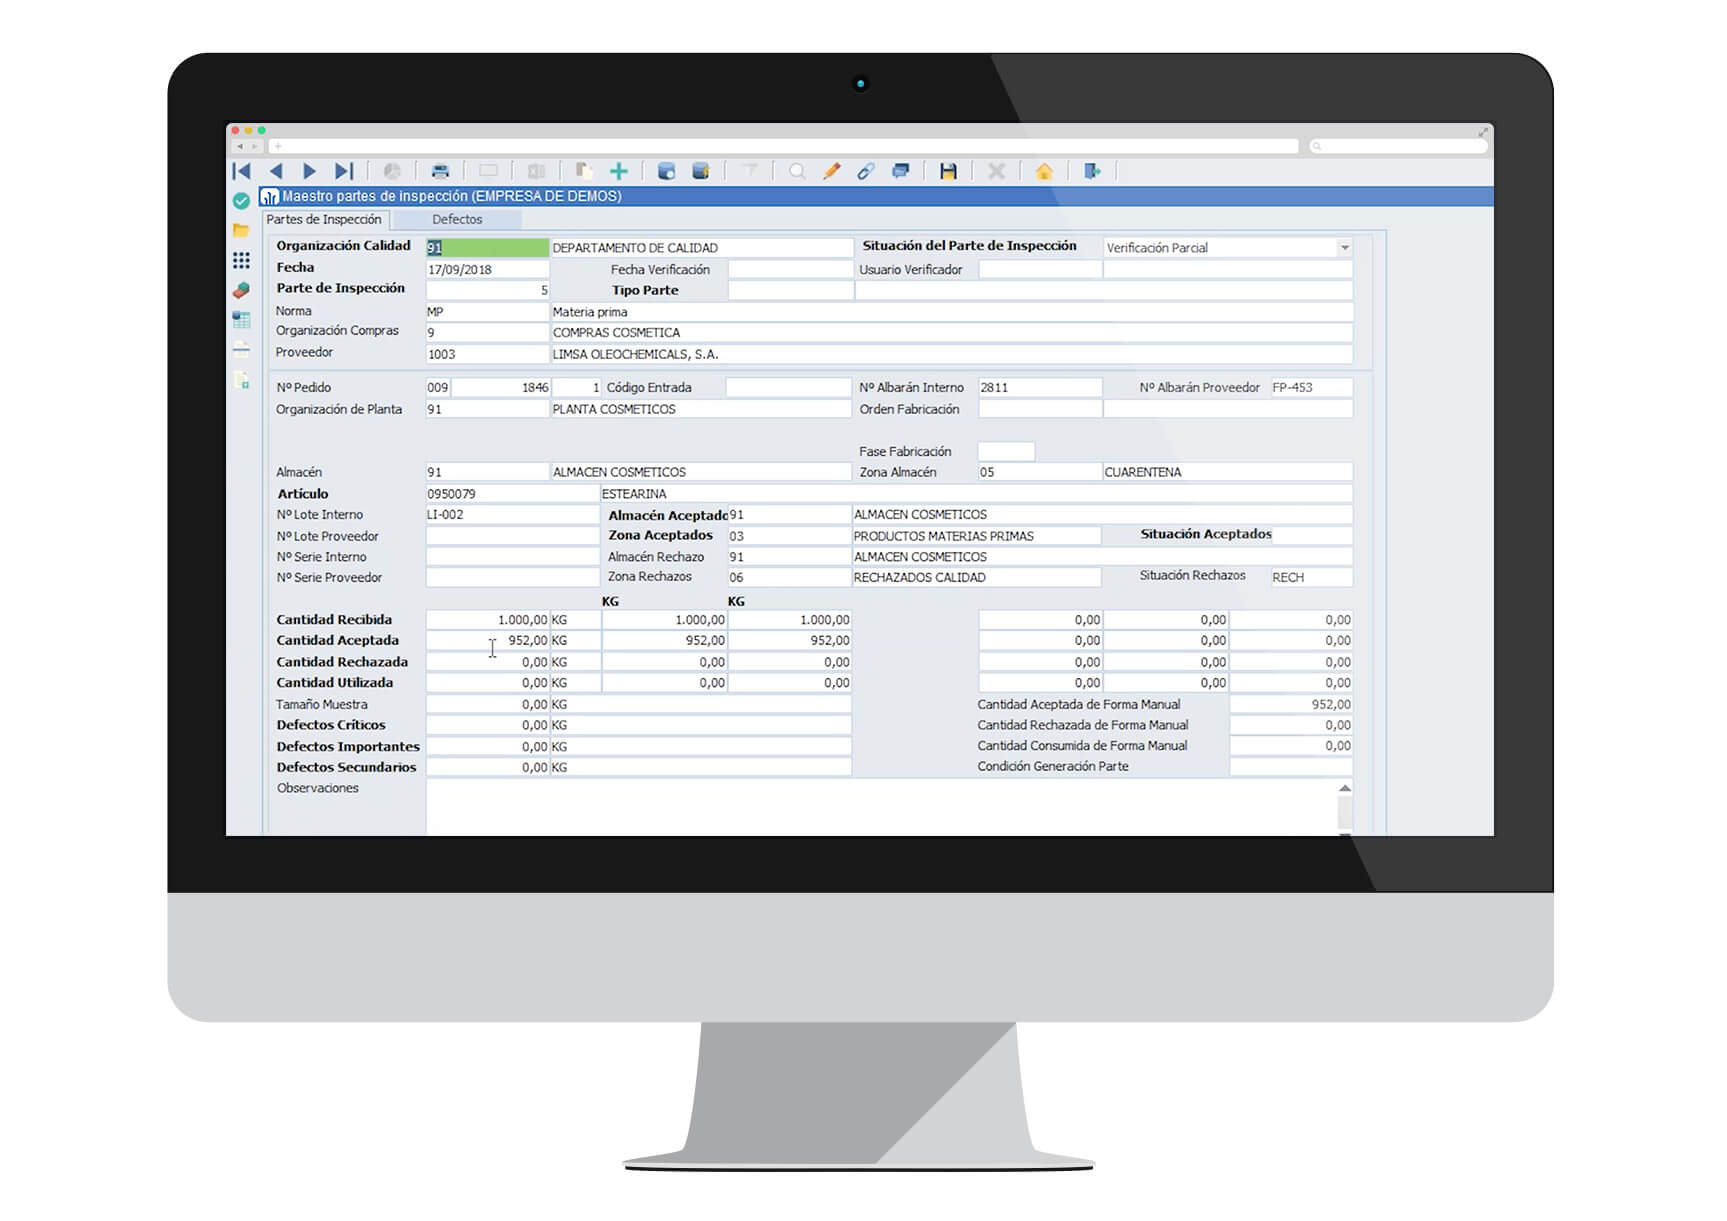Go to the first record
1727x1221 pixels.
[242, 171]
